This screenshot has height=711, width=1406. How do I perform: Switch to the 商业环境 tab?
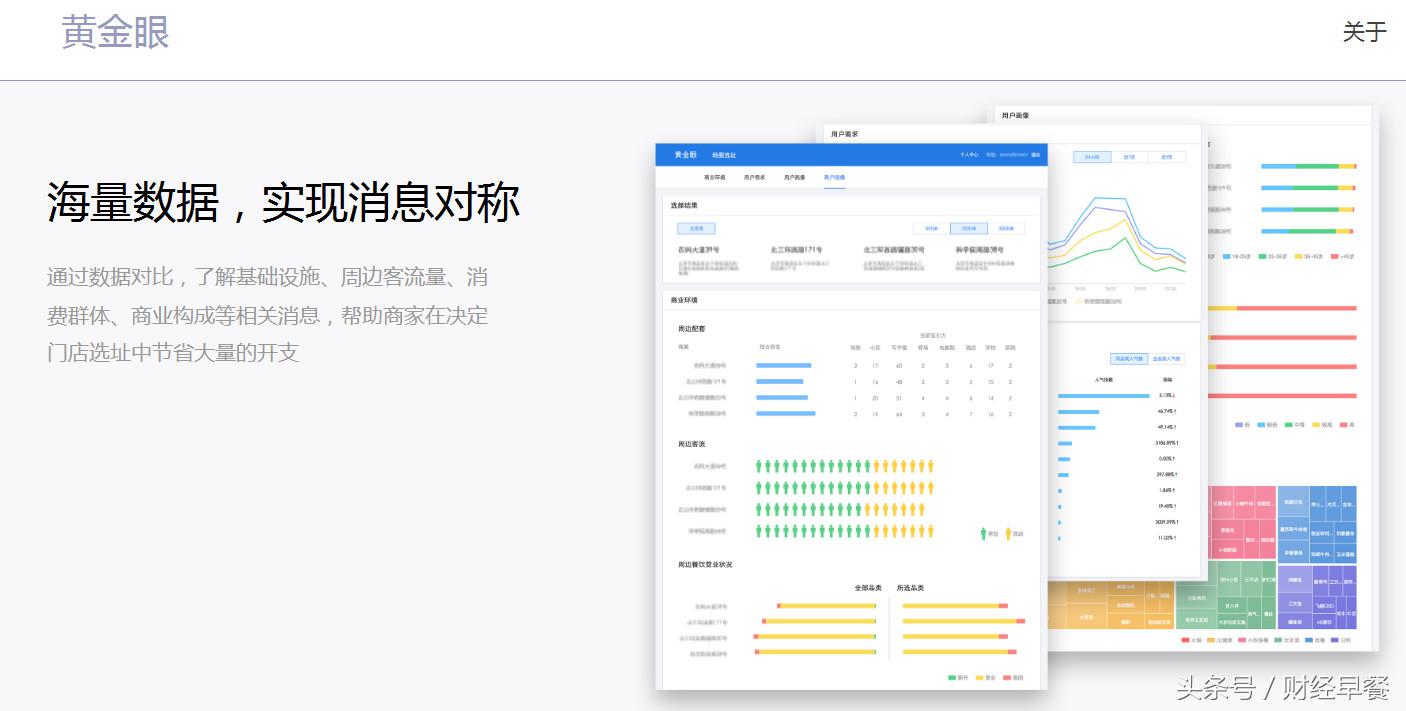click(713, 177)
